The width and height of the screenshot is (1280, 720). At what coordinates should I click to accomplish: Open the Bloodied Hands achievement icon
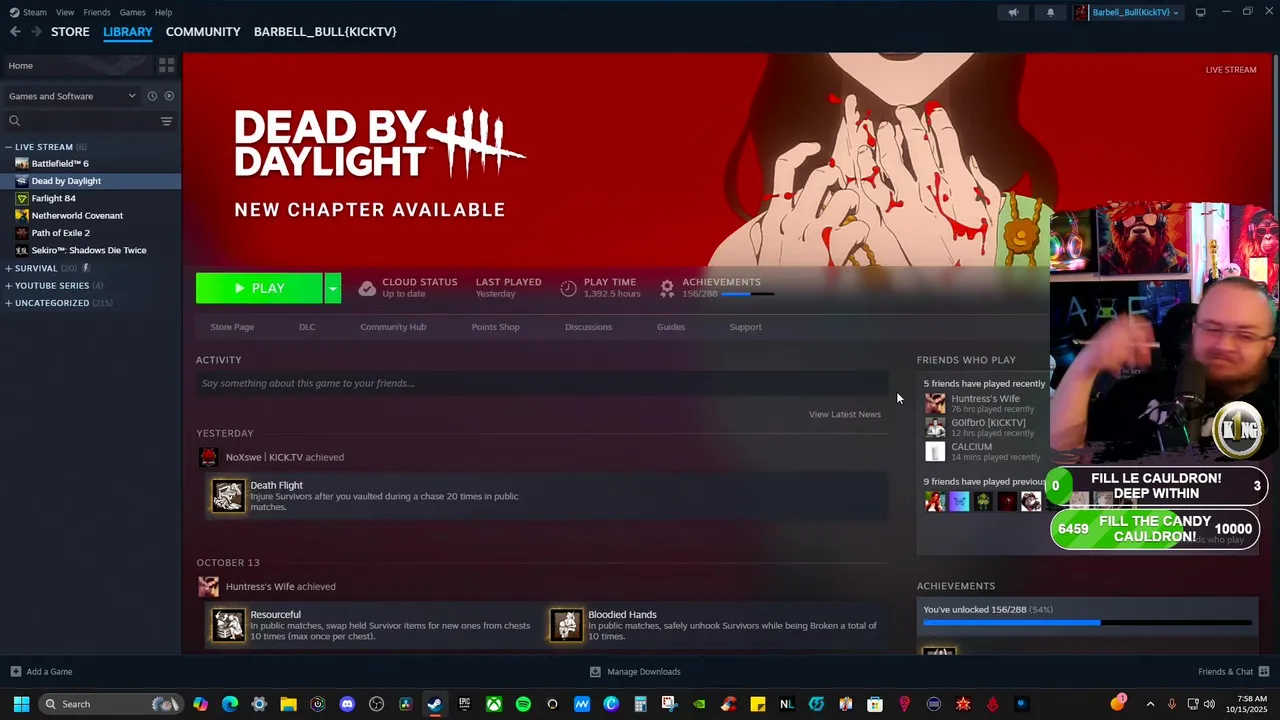[x=566, y=625]
